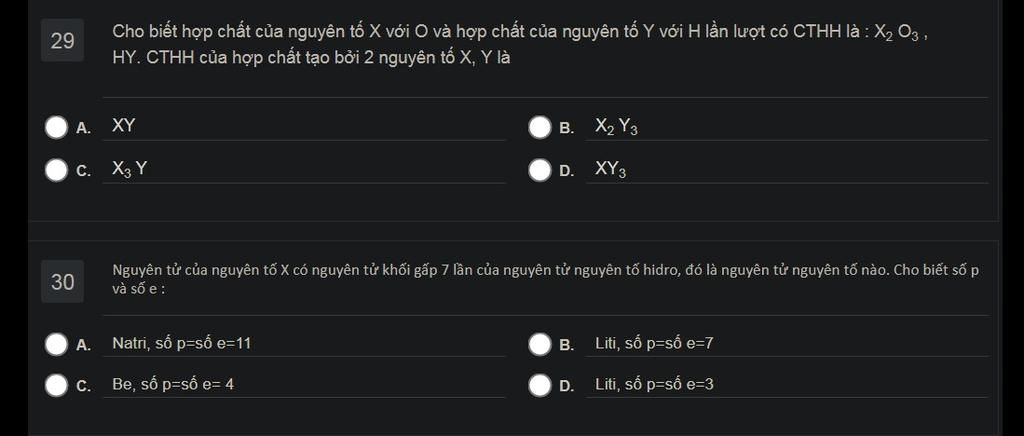The image size is (1024, 436).
Task: Pick answer 'Liti, số p=số e=7'
Action: (654, 344)
